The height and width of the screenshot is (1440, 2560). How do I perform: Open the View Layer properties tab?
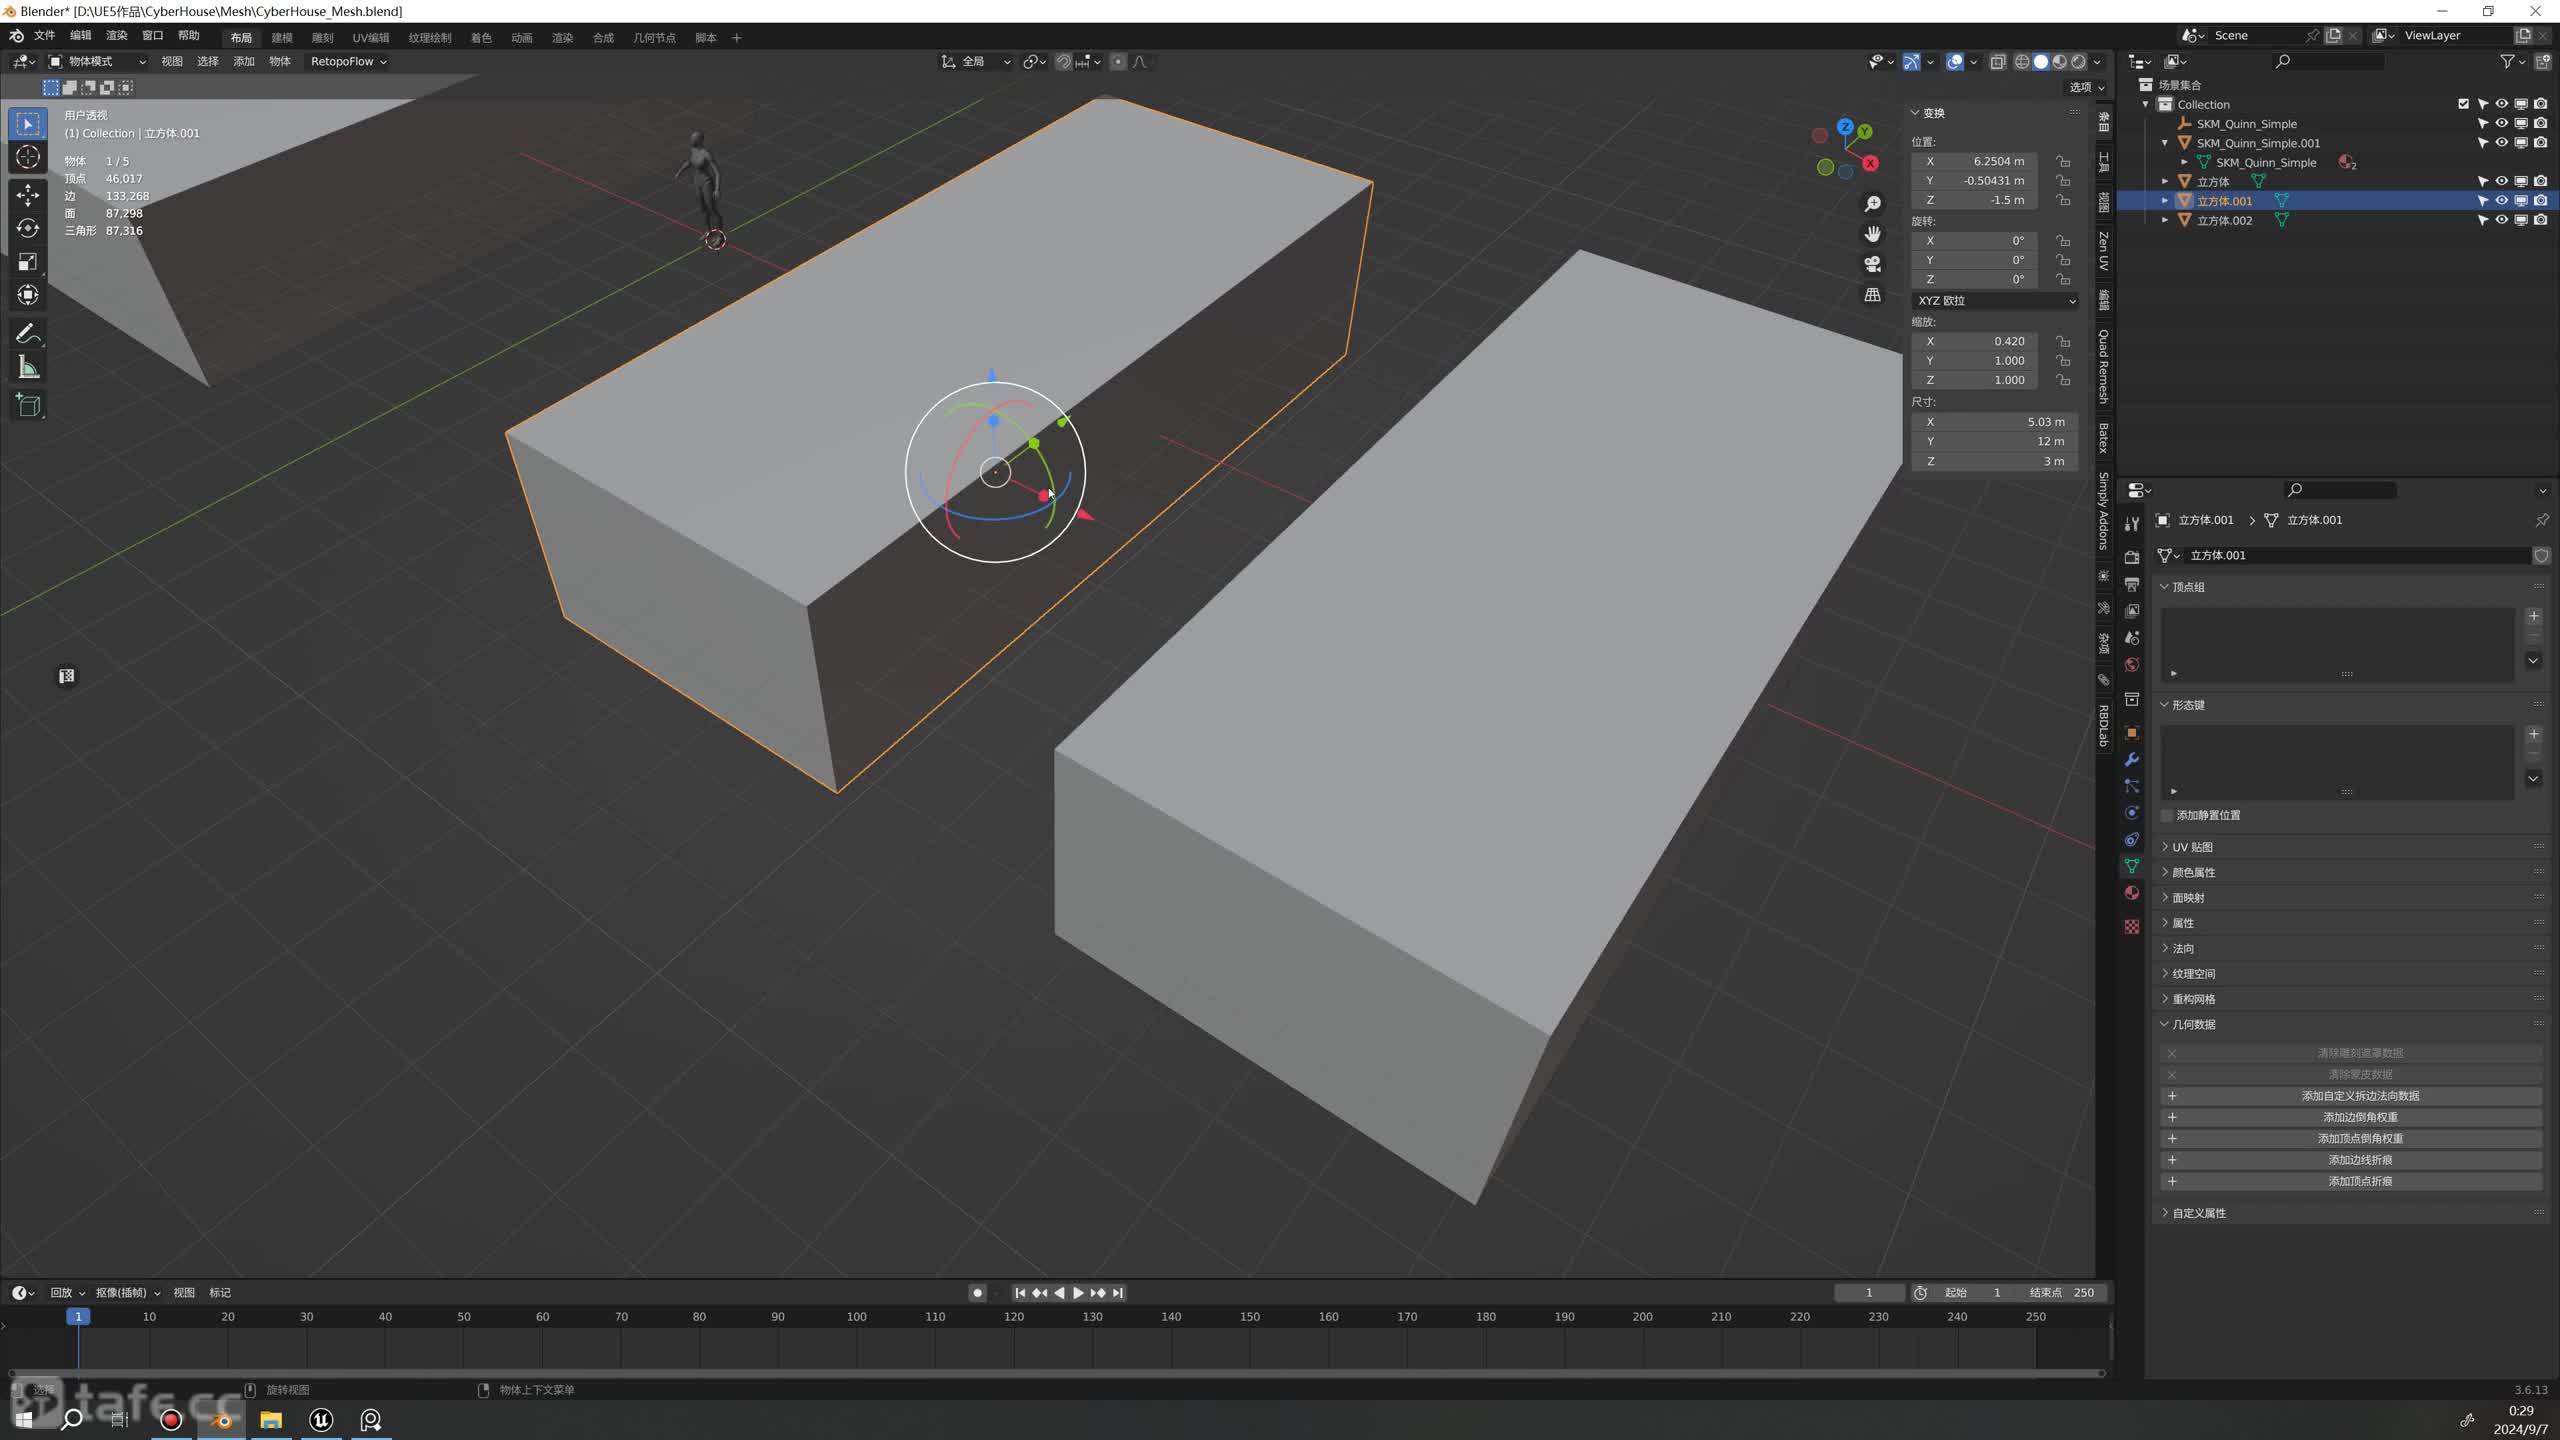click(2132, 611)
